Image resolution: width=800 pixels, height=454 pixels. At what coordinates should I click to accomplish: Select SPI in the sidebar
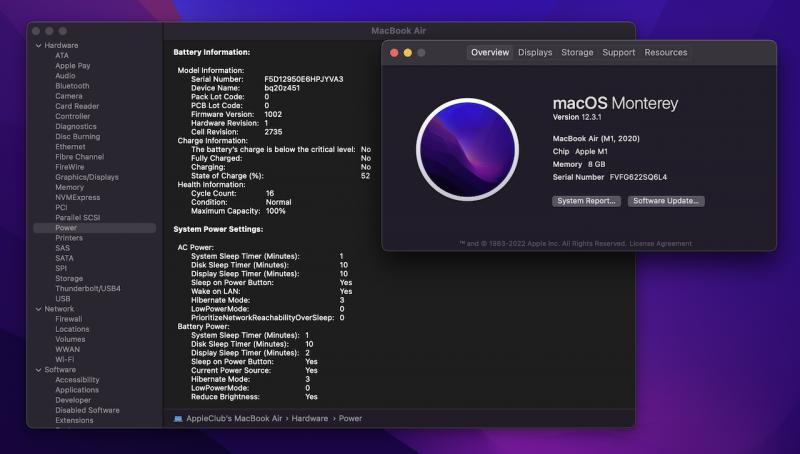(61, 268)
